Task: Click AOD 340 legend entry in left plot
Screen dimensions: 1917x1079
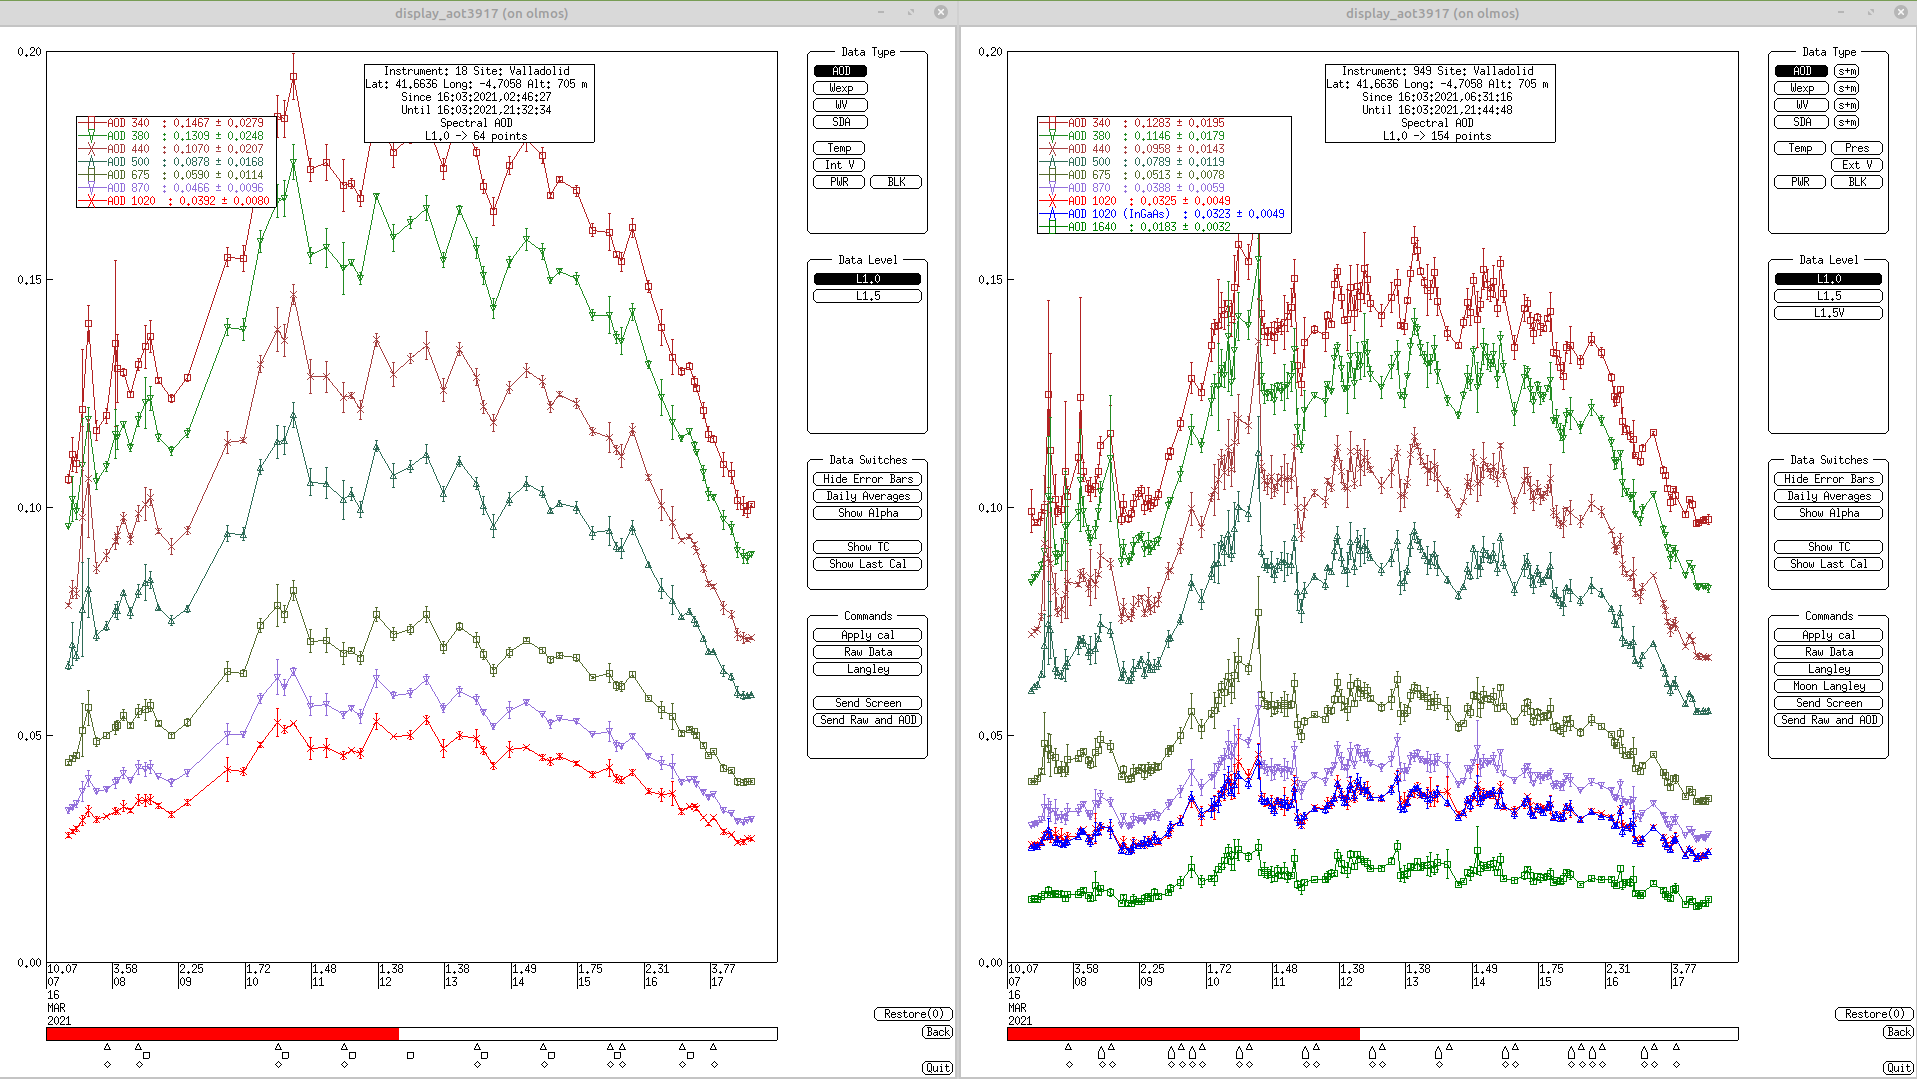Action: pyautogui.click(x=173, y=123)
